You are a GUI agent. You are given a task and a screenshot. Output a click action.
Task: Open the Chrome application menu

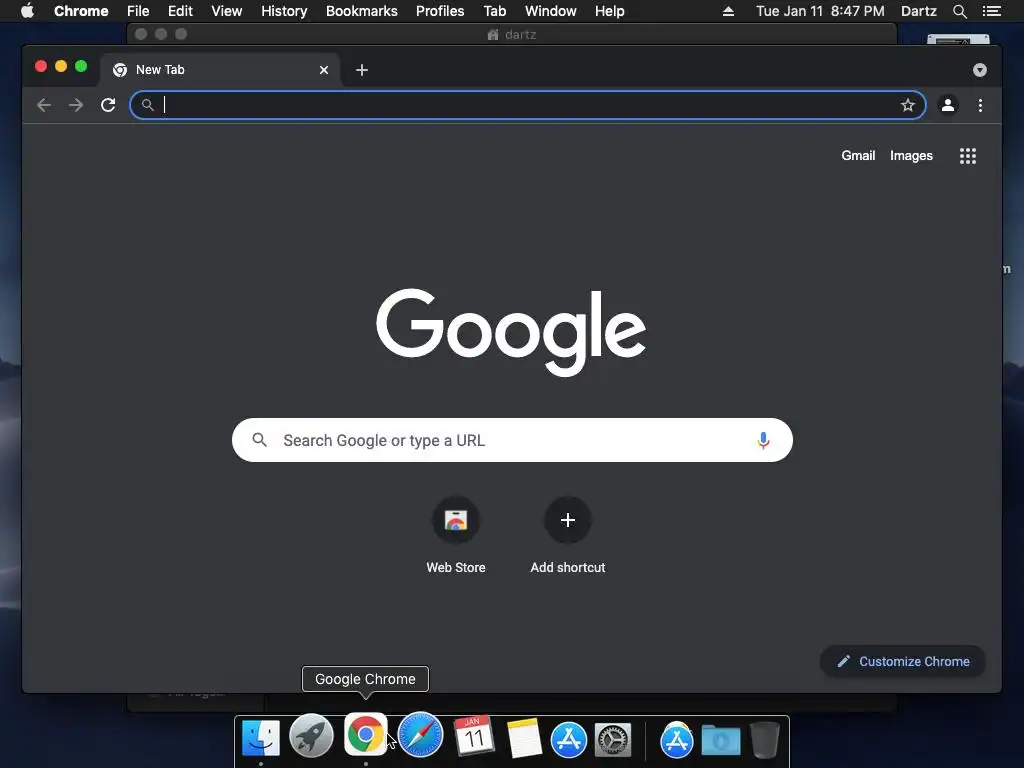[x=81, y=11]
